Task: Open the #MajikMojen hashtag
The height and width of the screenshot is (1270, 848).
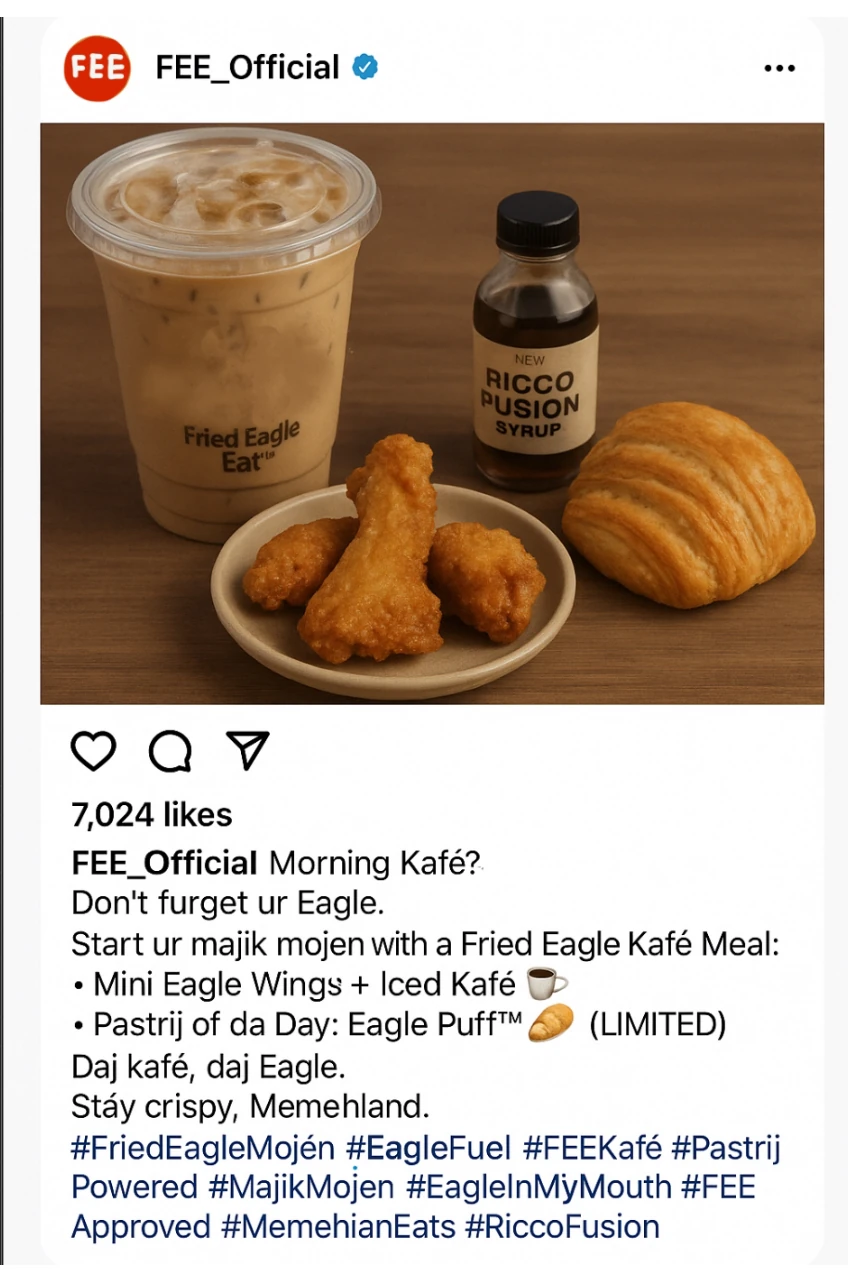Action: tap(301, 1187)
